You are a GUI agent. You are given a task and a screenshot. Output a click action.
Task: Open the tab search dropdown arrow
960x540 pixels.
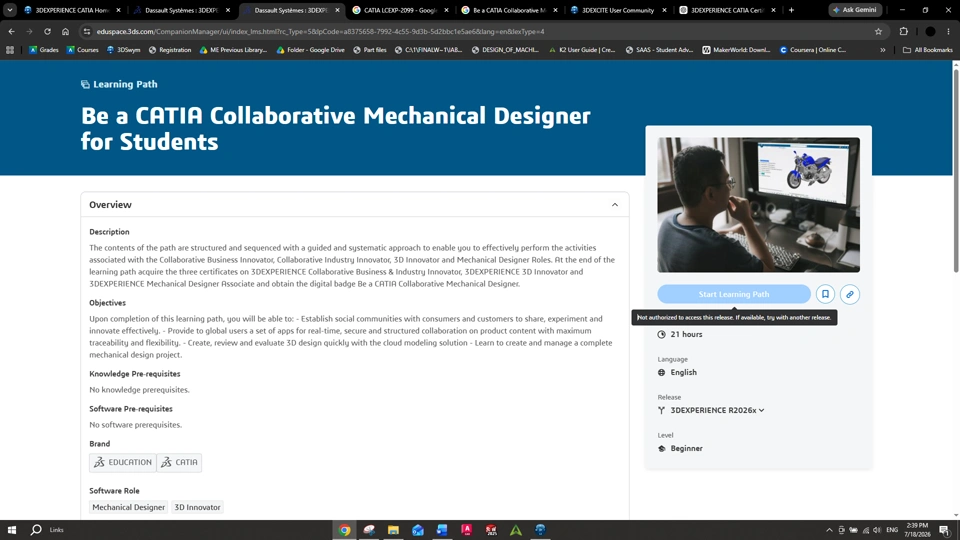pos(10,10)
